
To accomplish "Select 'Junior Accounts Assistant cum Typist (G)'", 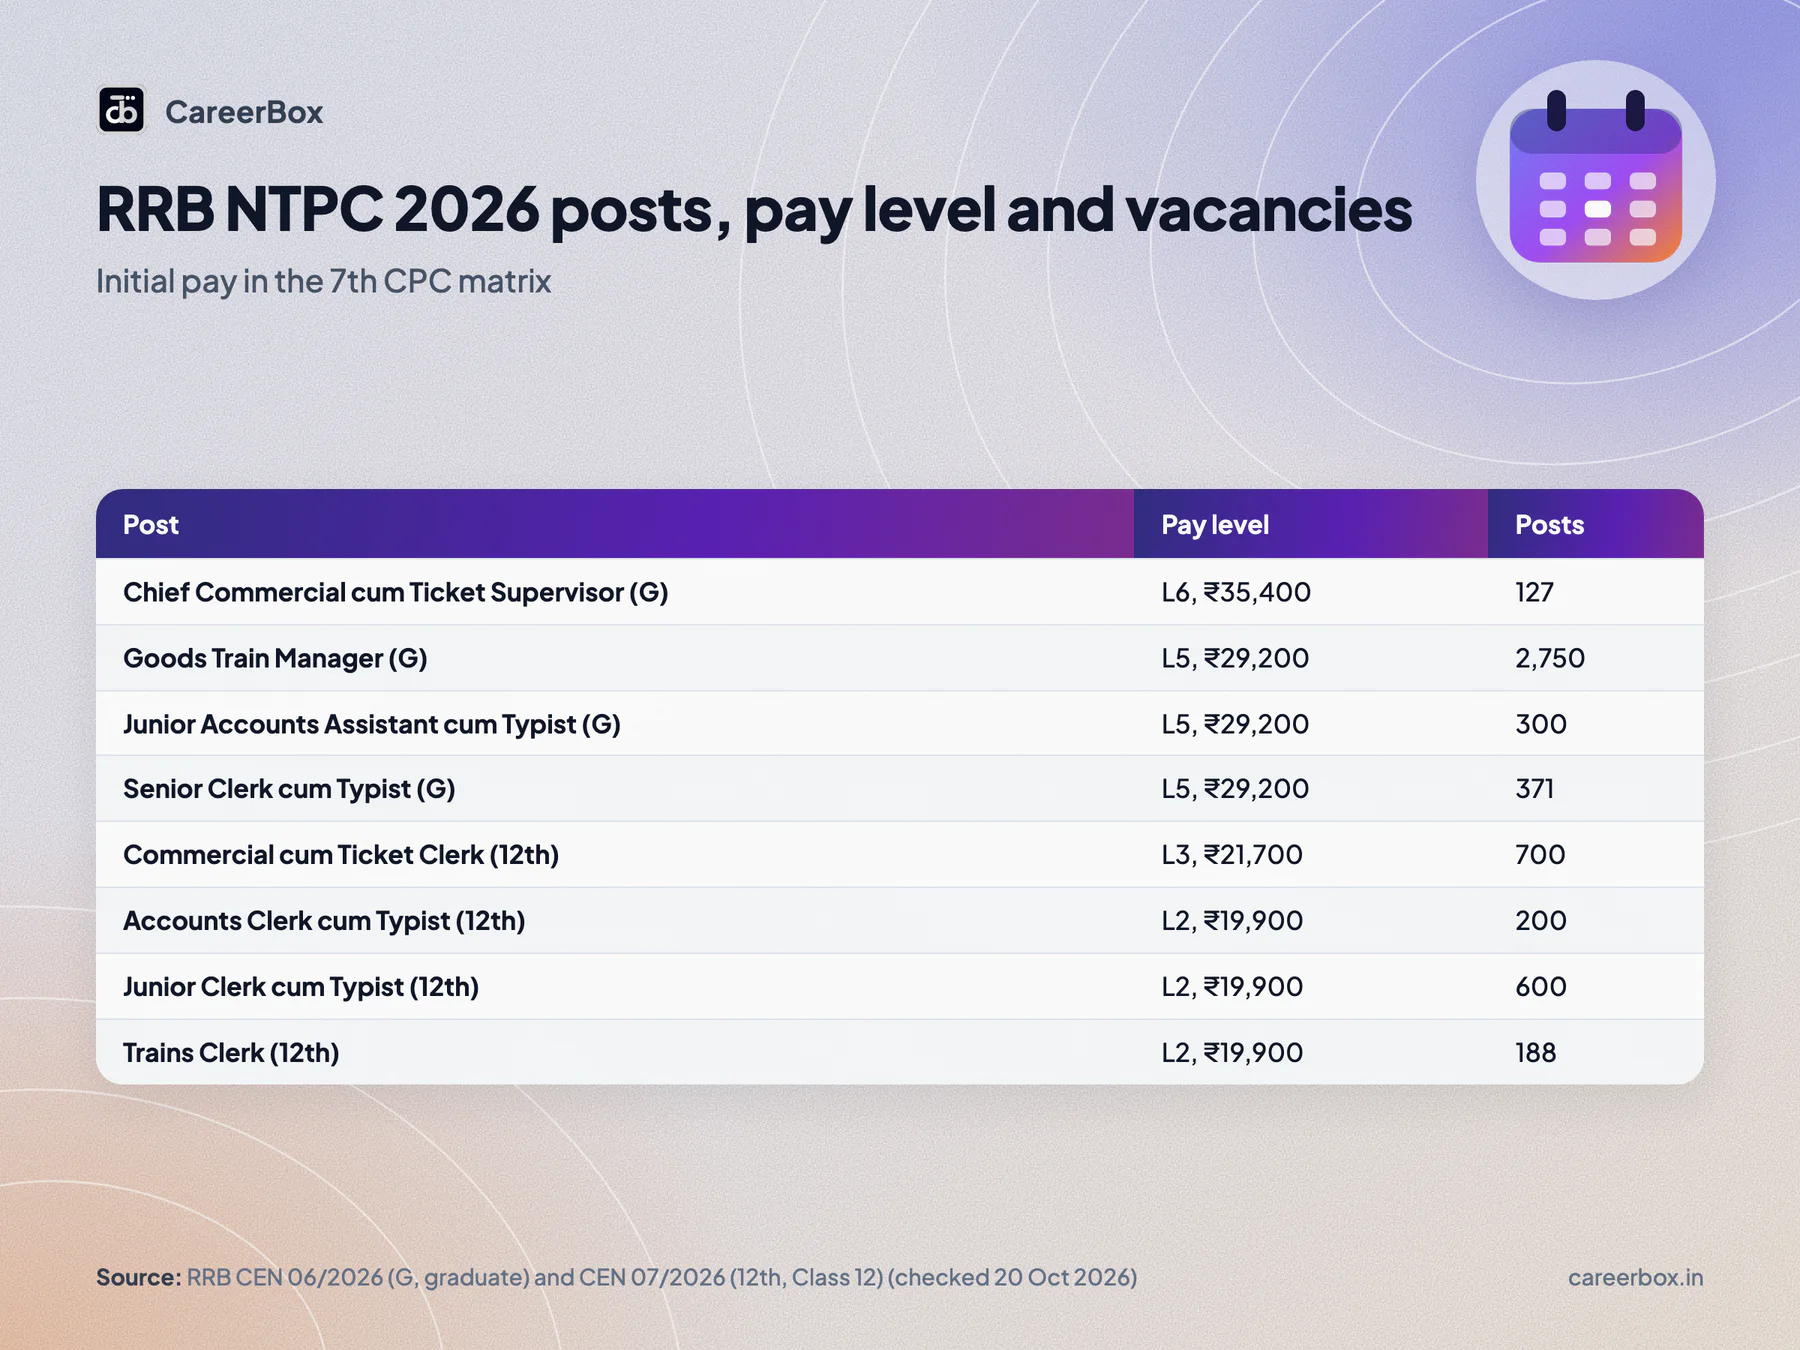I will pos(372,724).
